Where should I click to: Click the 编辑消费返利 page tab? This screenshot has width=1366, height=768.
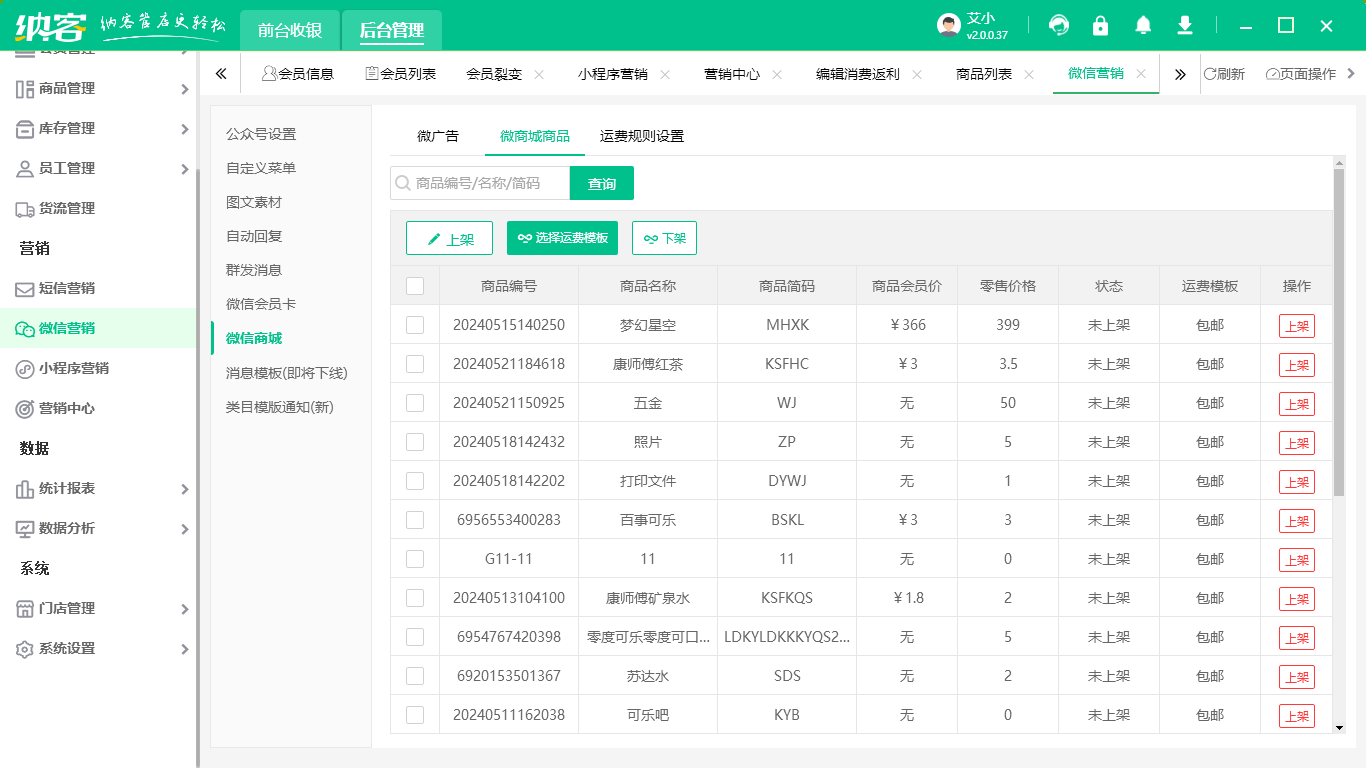pos(858,74)
